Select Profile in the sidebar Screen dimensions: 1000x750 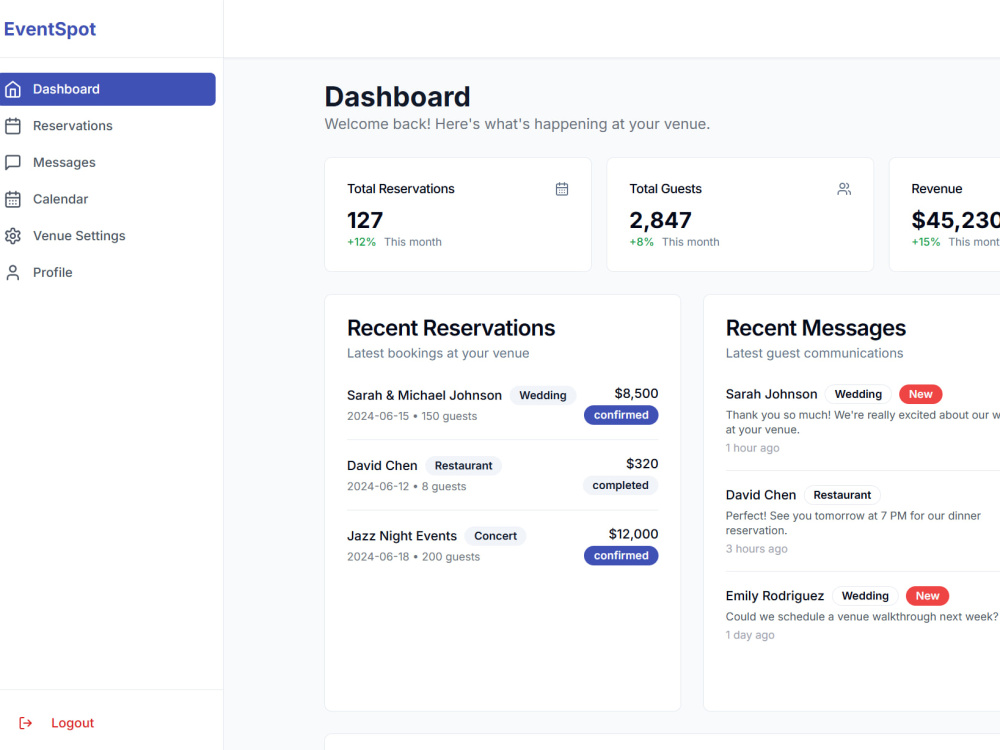coord(108,272)
